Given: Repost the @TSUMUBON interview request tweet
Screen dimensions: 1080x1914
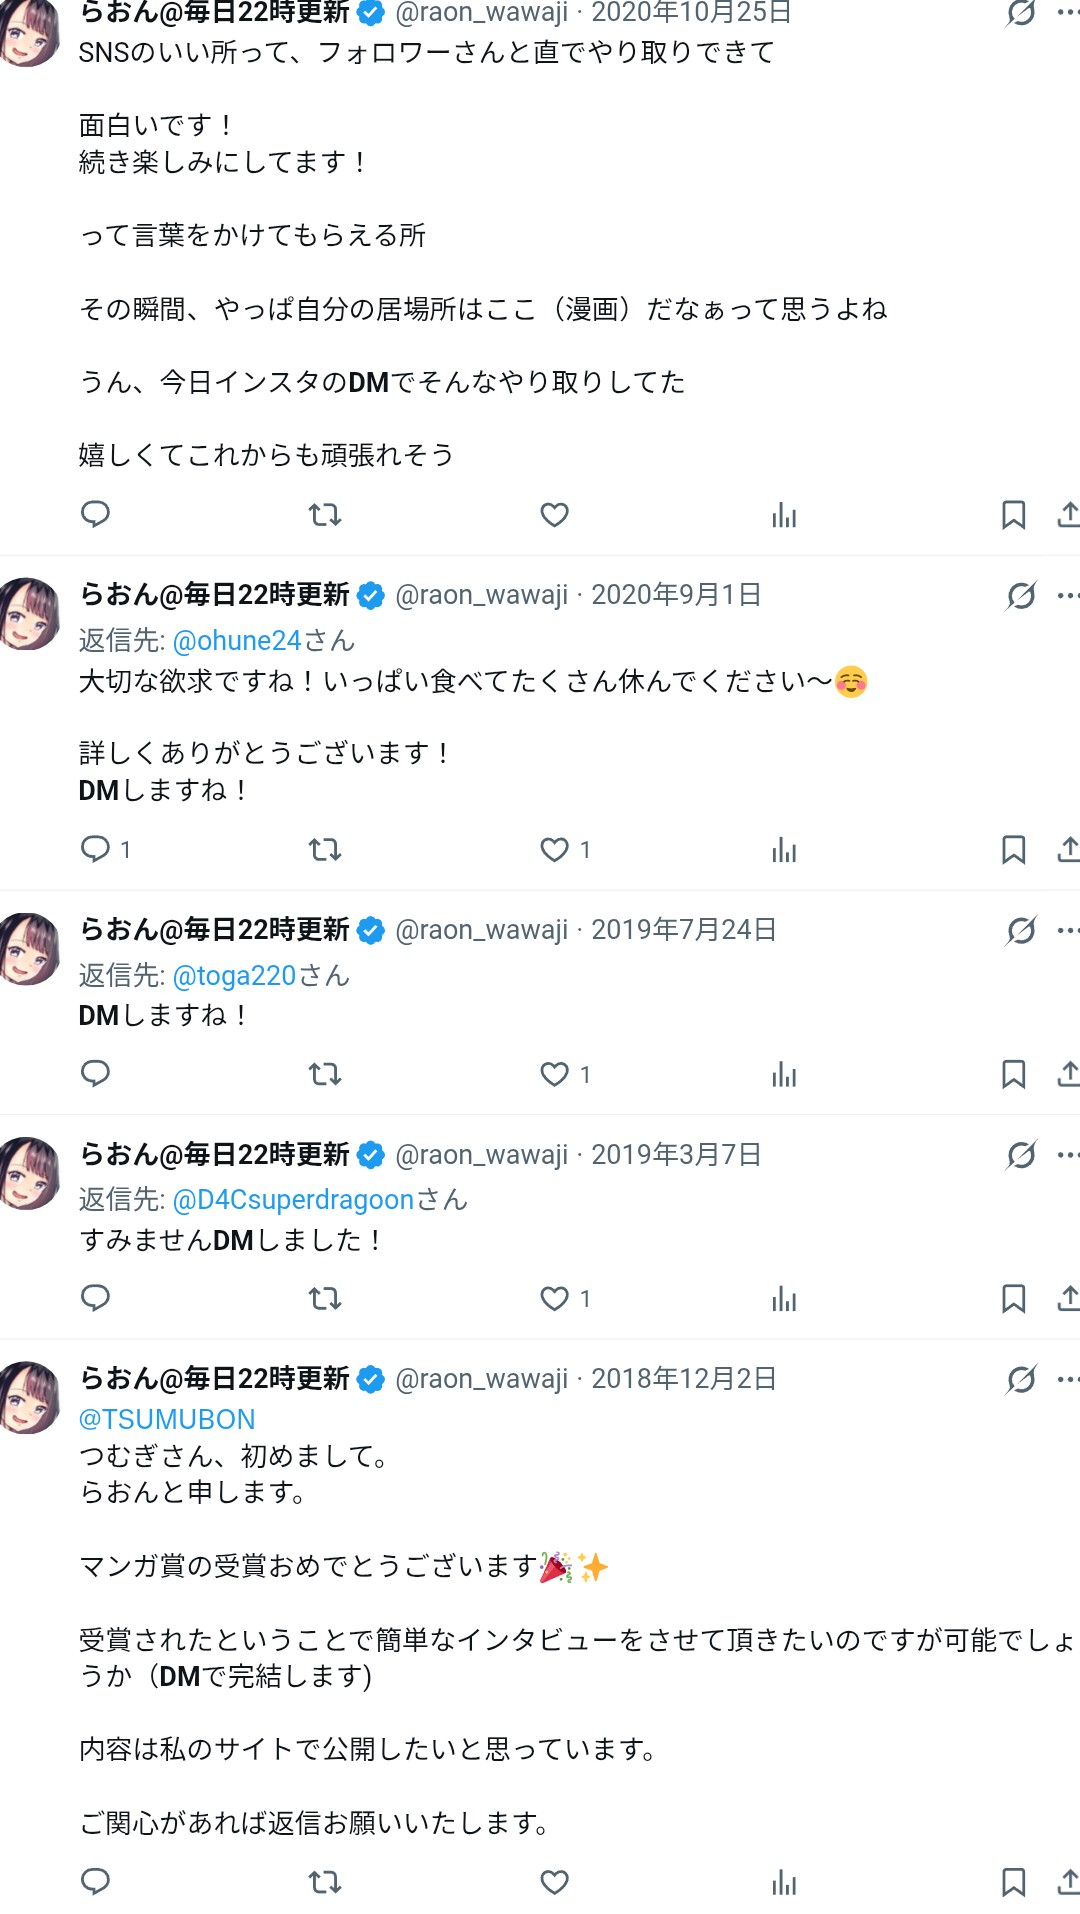Looking at the screenshot, I should 325,1882.
